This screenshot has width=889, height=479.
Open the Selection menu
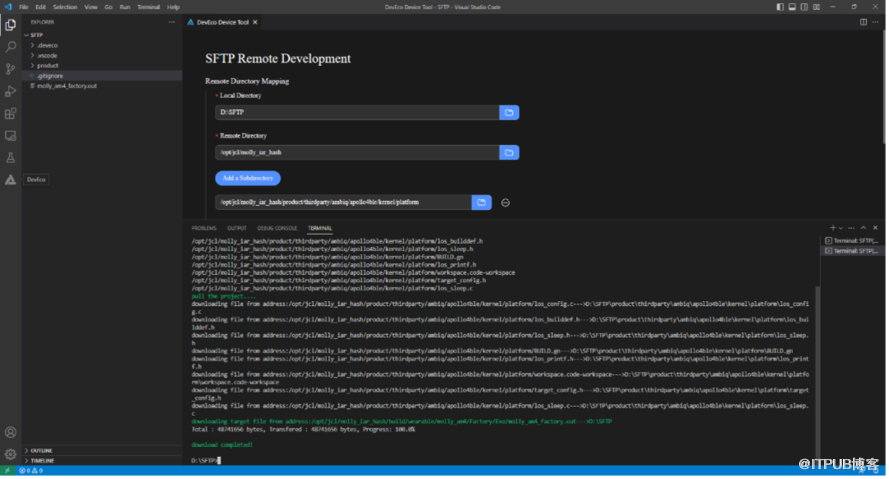coord(65,7)
